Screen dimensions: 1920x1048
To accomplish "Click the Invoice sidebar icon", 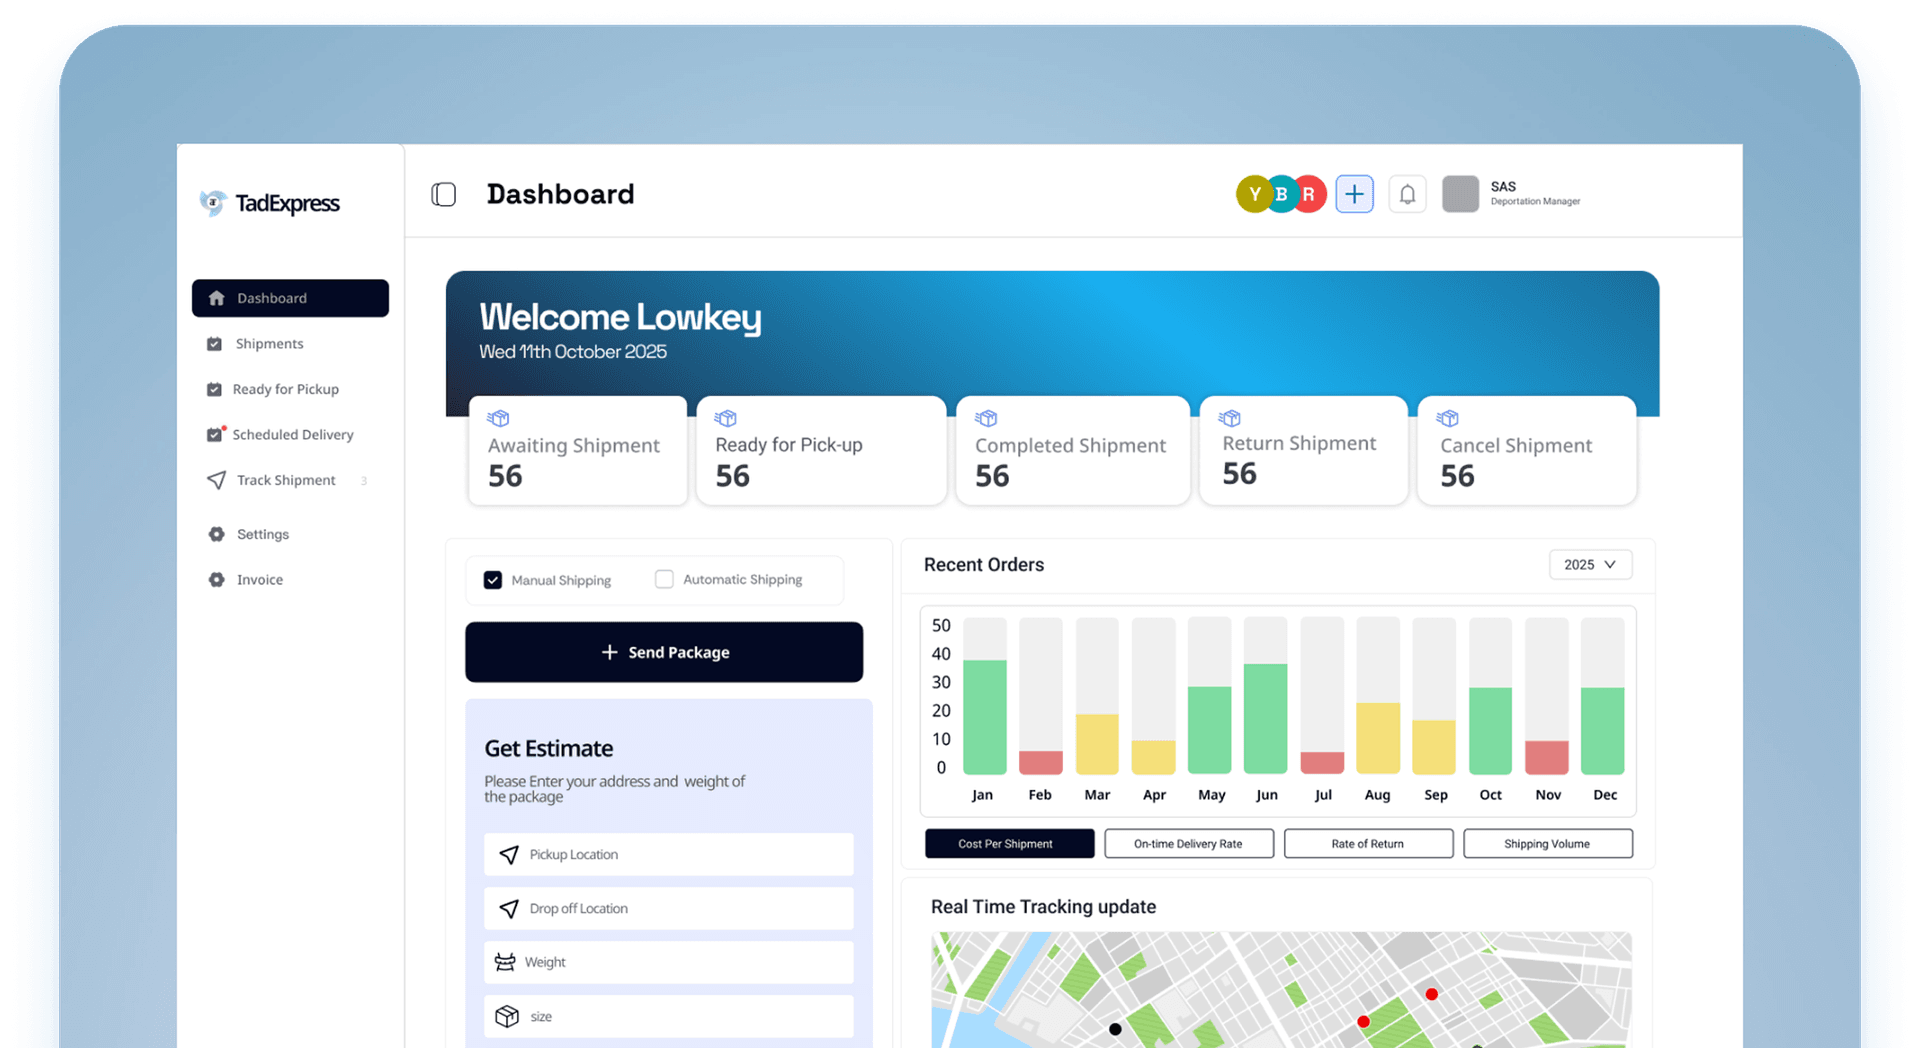I will click(x=216, y=580).
